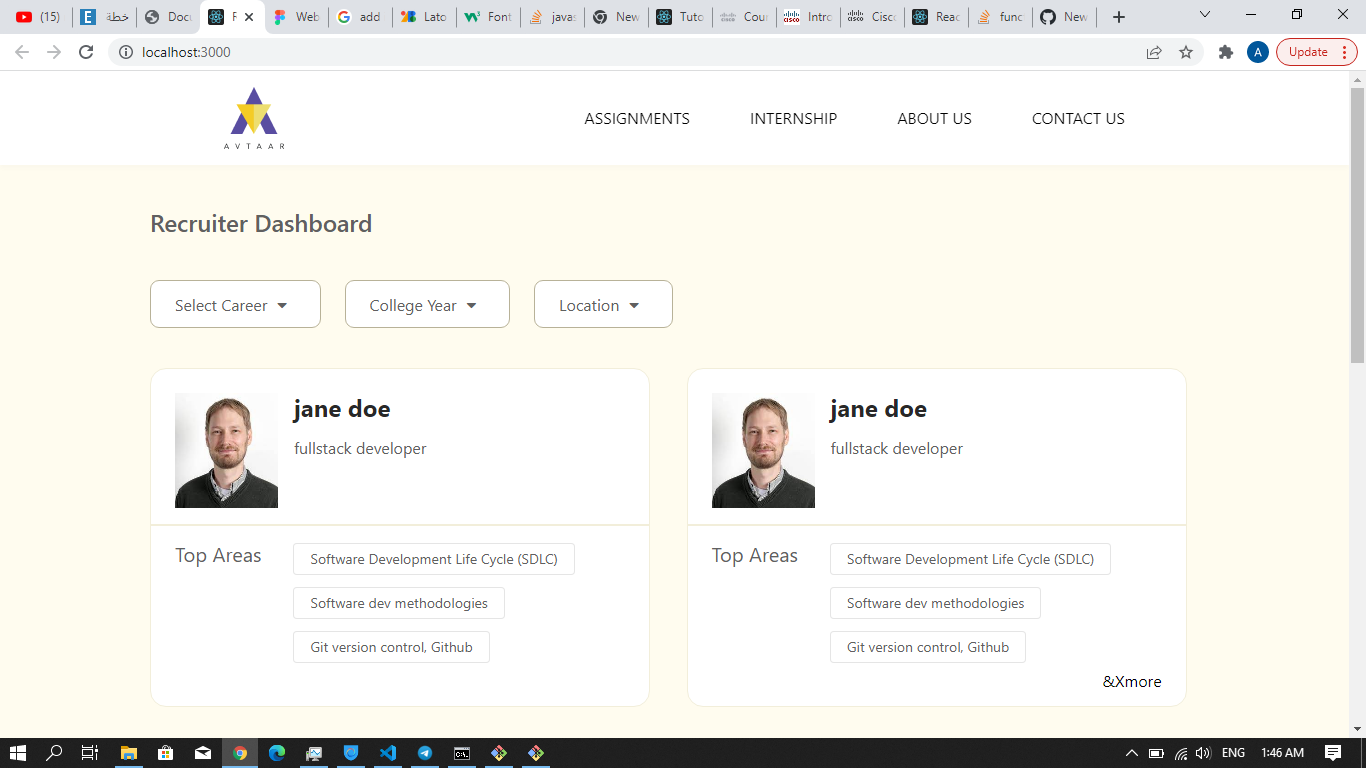Open Telegram from the taskbar
This screenshot has height=768, width=1366.
pos(425,752)
